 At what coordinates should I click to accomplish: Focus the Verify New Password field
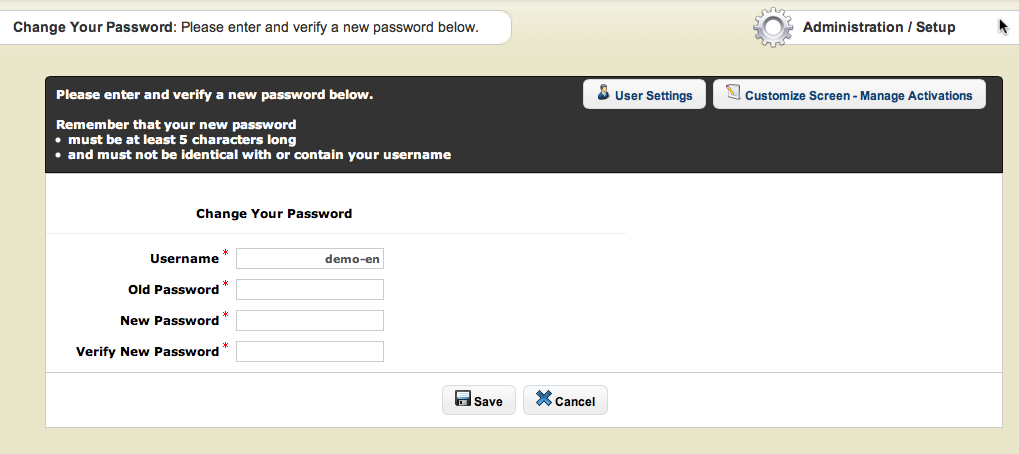point(310,352)
